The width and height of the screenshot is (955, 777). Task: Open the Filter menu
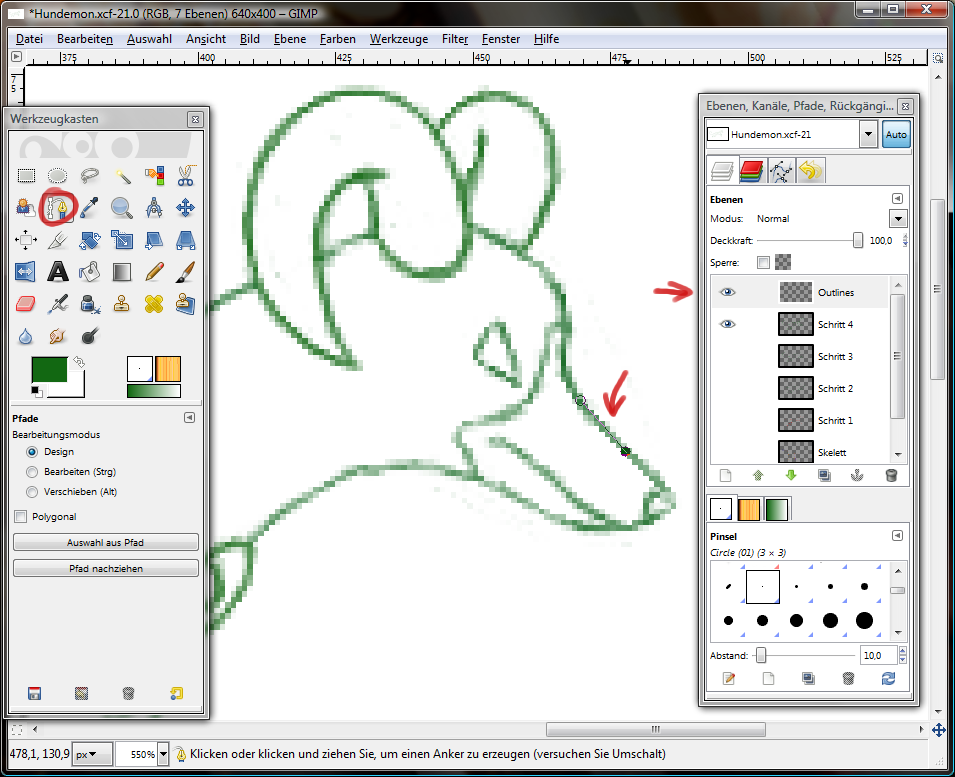455,39
